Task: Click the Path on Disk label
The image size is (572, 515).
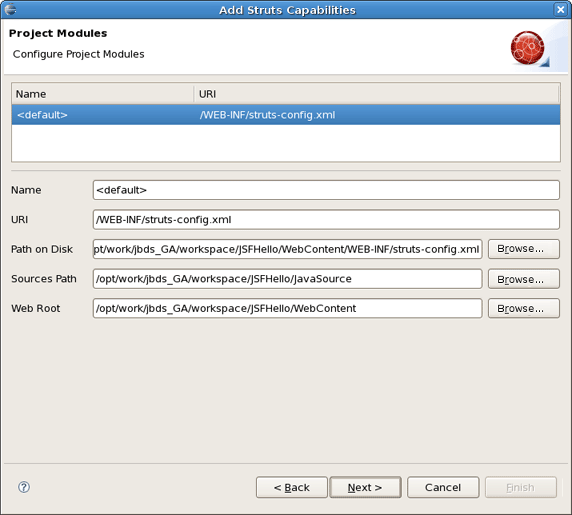Action: [x=42, y=249]
